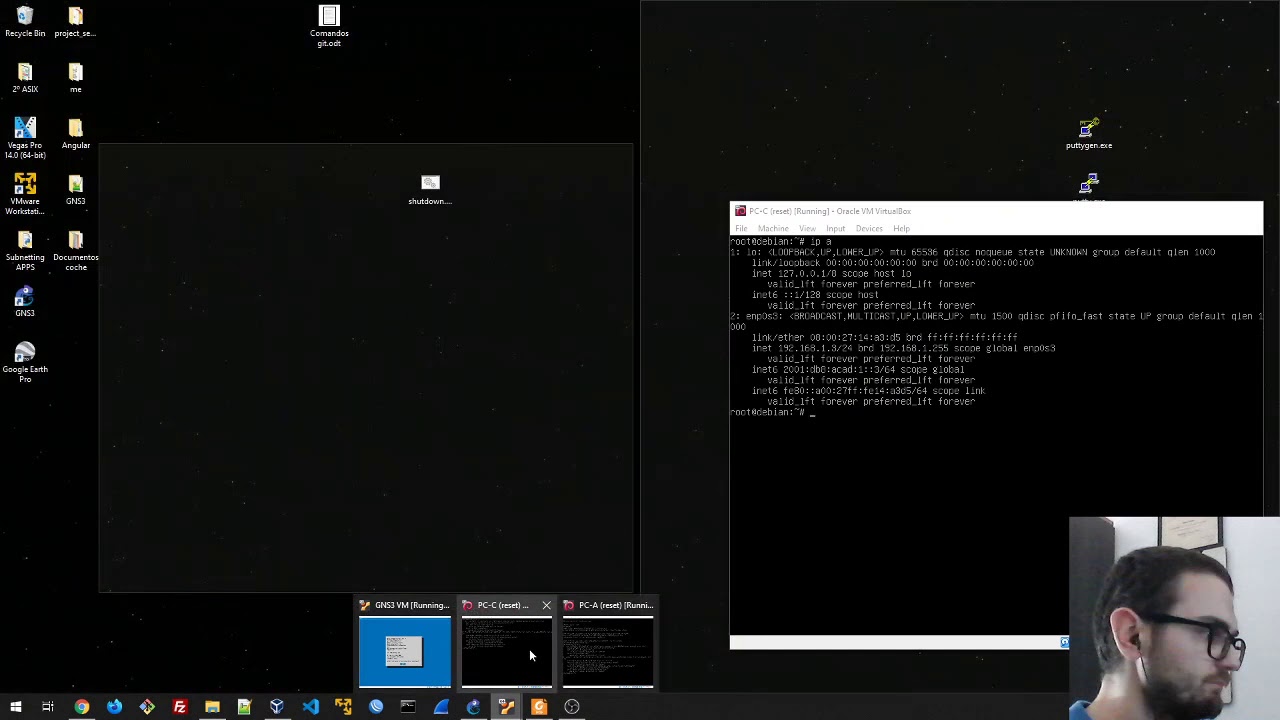Screen dimensions: 1280x720
Task: Open the GNS3 folder icon on desktop
Action: tap(75, 189)
